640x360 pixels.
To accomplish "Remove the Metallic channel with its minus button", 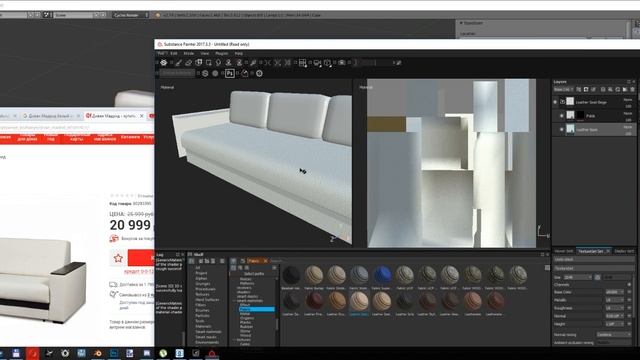I will click(630, 300).
